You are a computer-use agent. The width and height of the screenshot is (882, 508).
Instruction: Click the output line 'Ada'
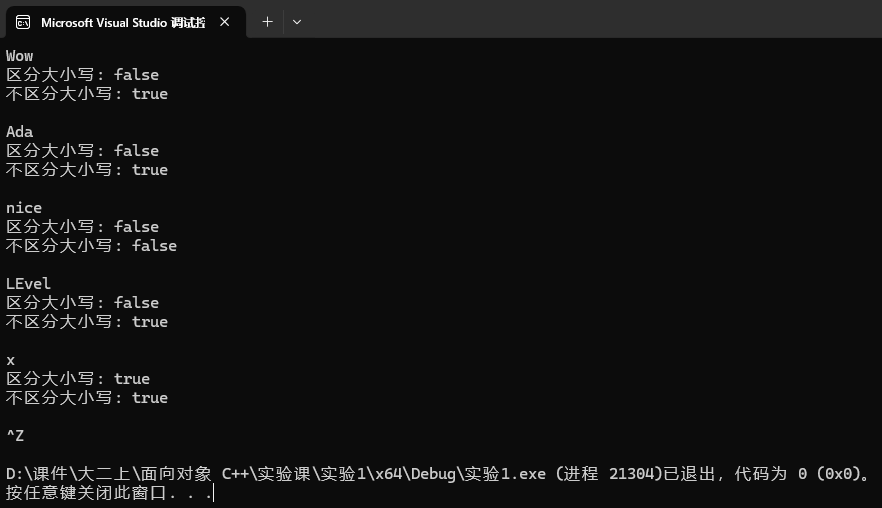(x=20, y=132)
